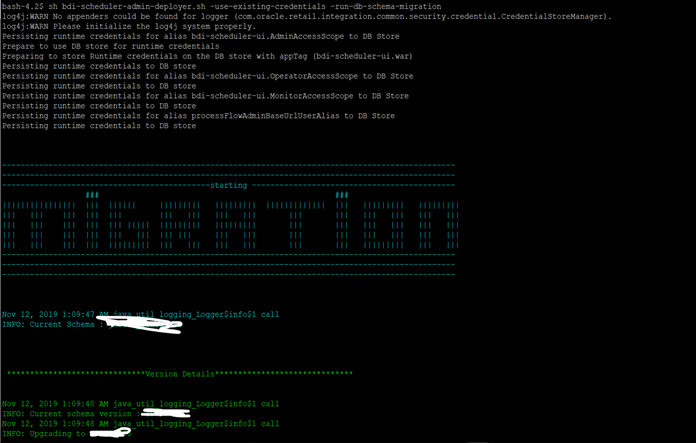Click 'INFO: Upgrading to' line
Viewport: 696px width, 443px height.
click(x=67, y=434)
